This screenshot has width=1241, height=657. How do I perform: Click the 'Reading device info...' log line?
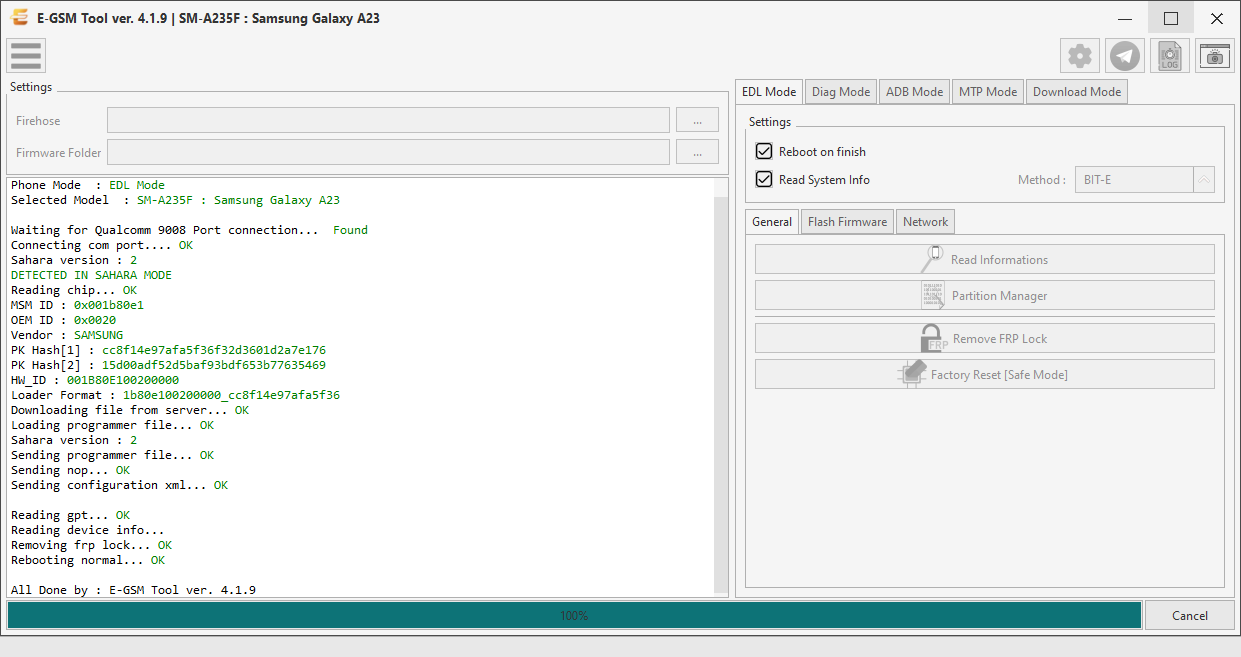(88, 530)
